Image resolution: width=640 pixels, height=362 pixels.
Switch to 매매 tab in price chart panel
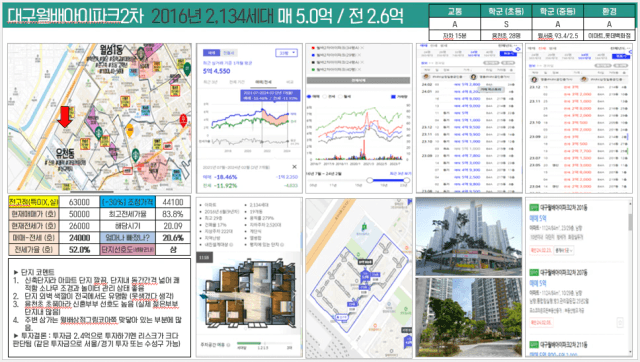(211, 53)
